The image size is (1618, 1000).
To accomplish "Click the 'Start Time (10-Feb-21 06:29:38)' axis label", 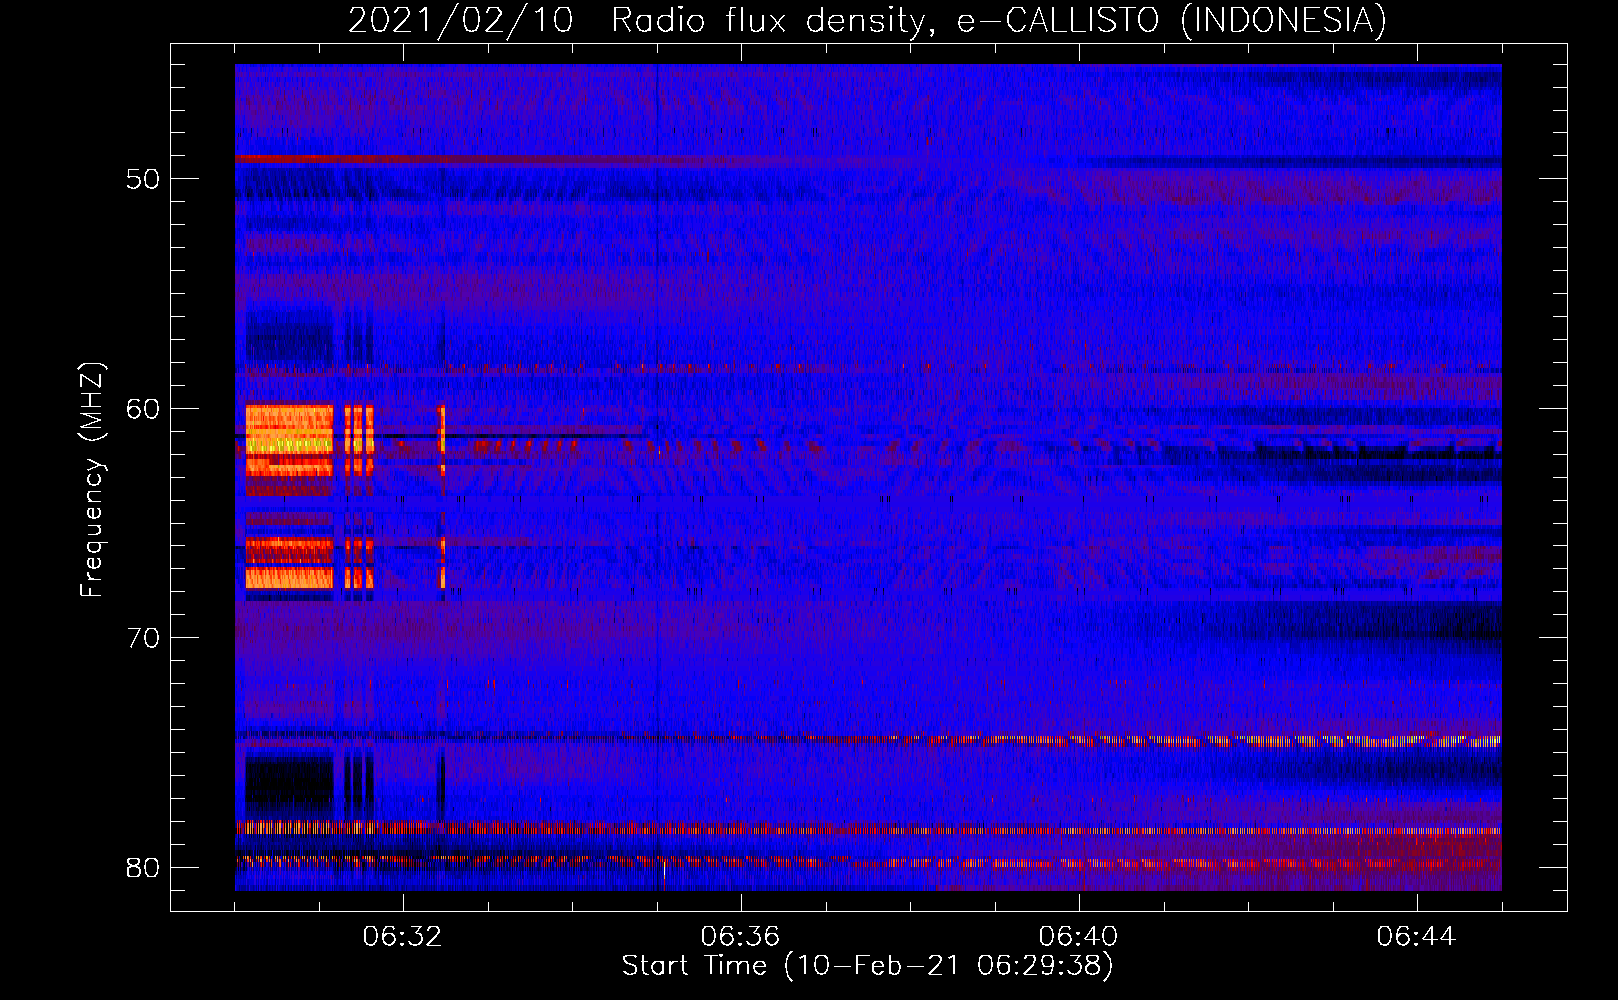I will point(867,966).
